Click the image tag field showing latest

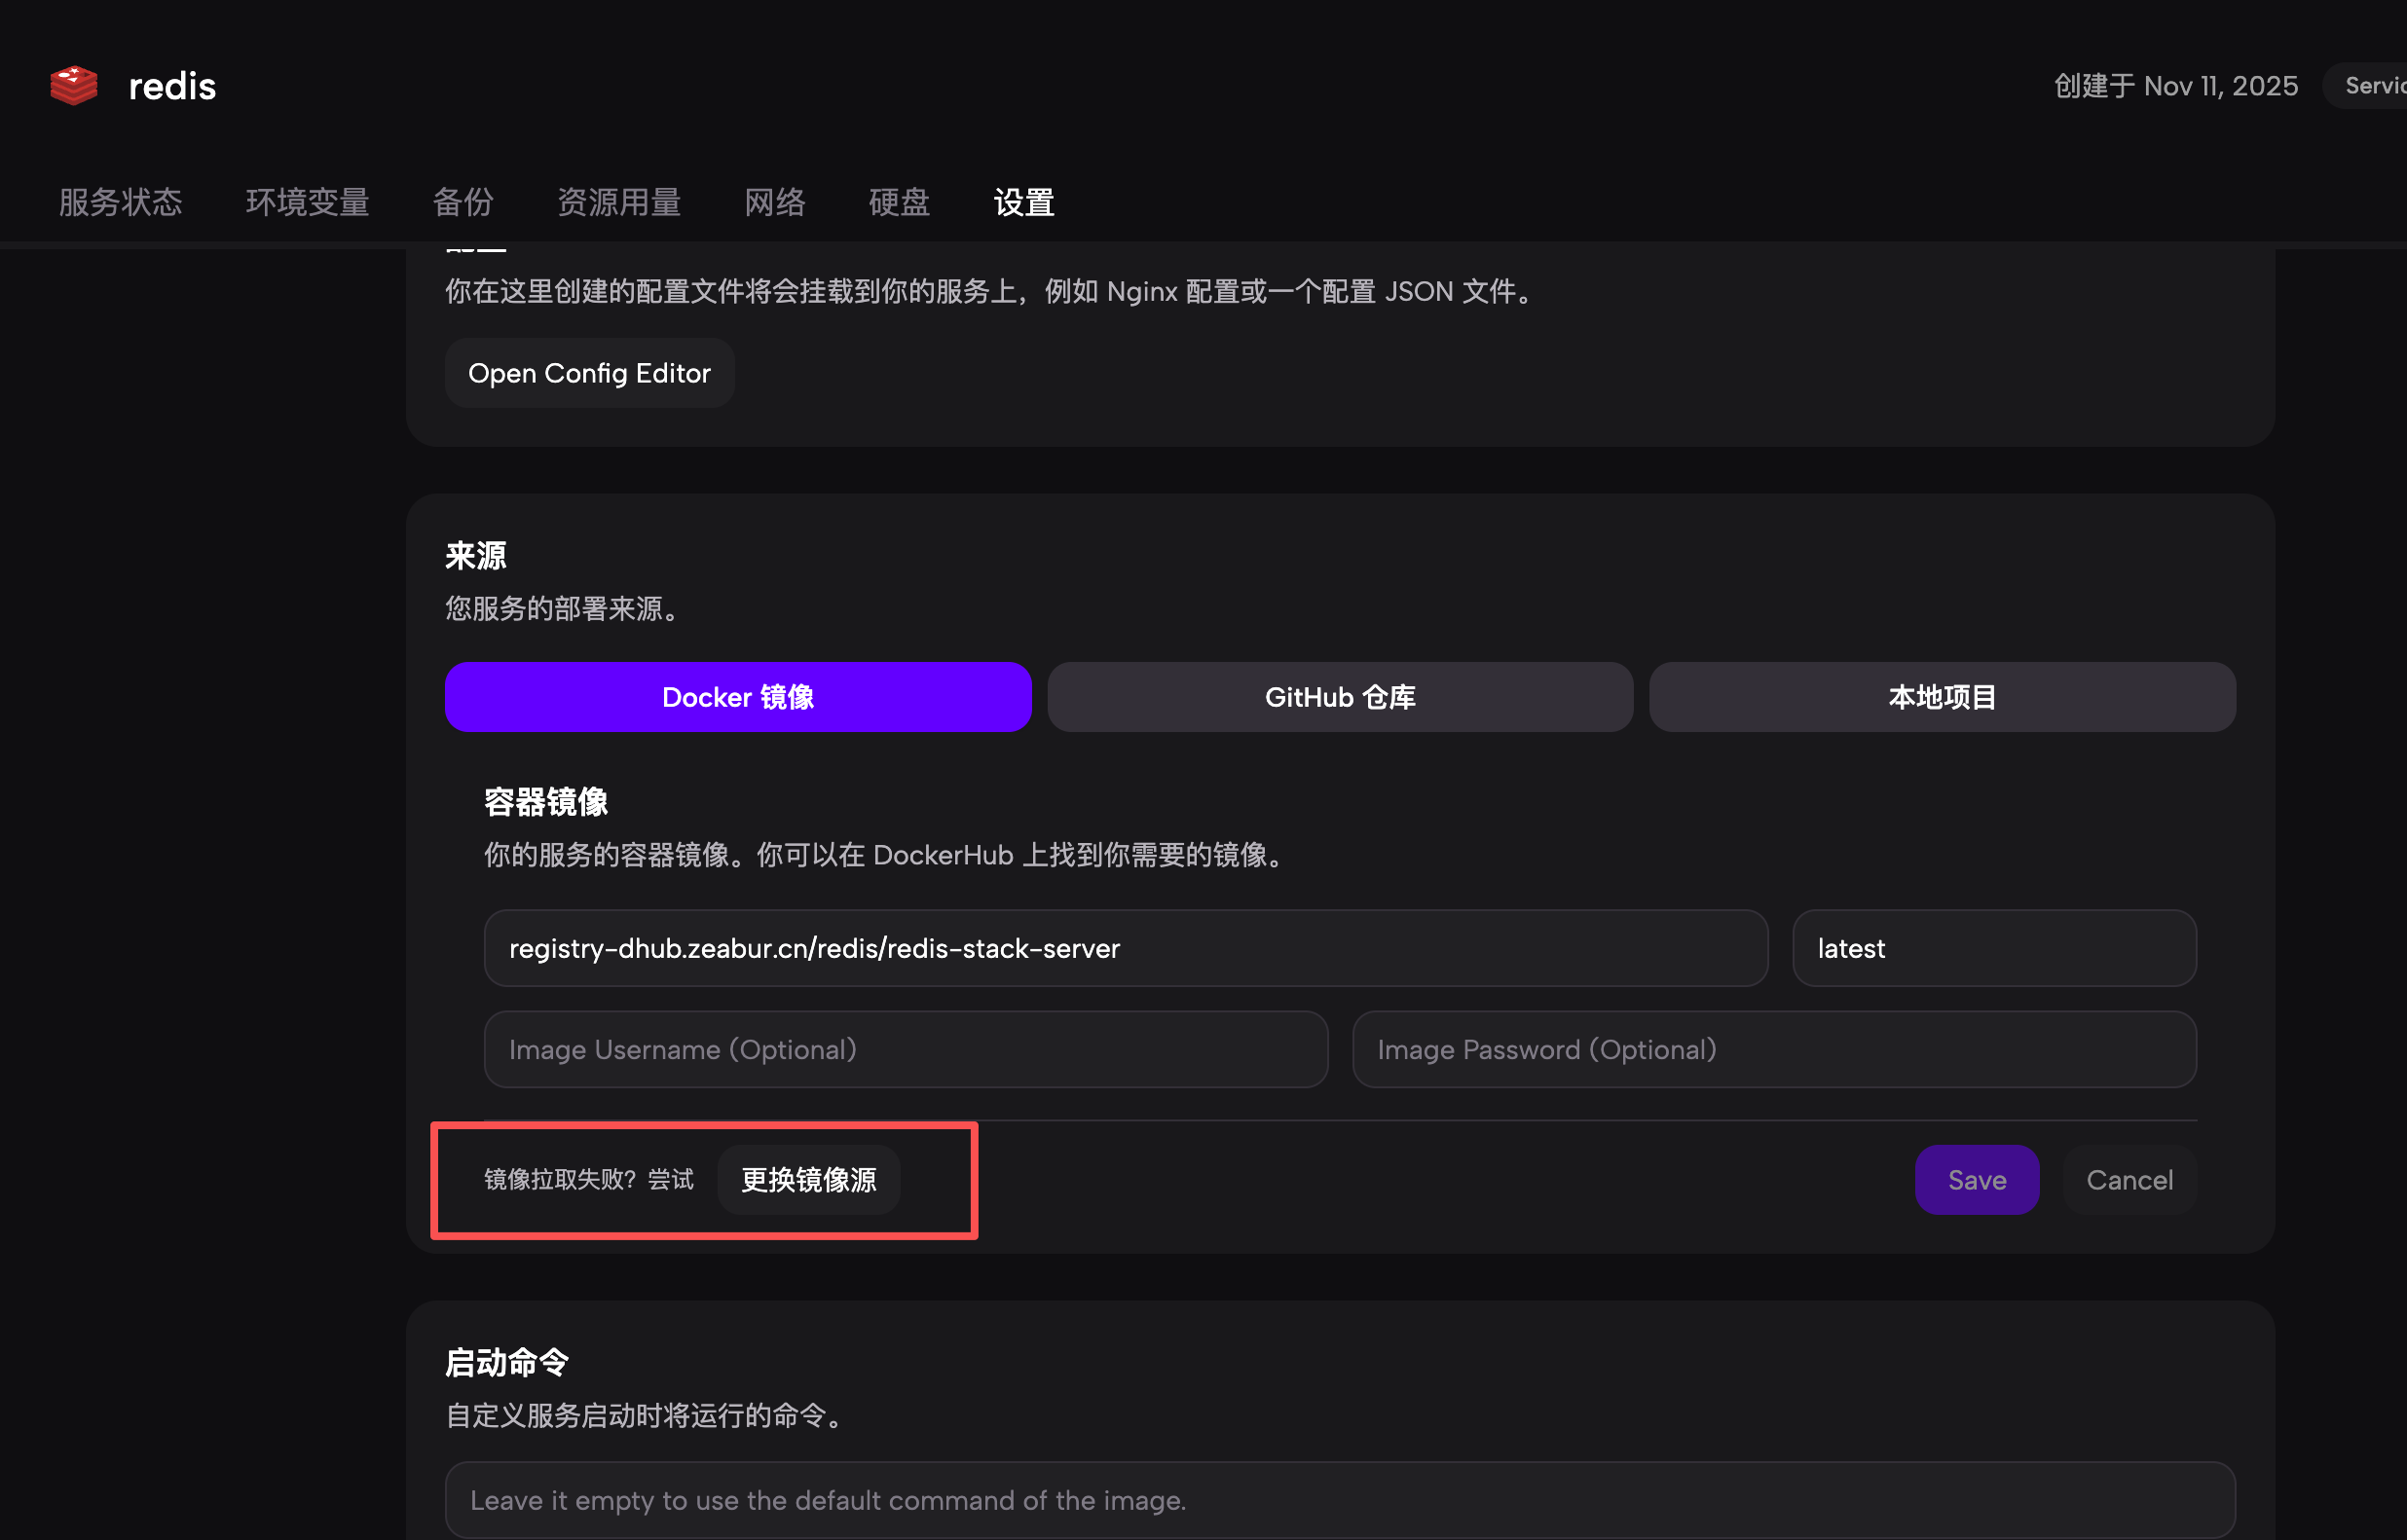[1993, 948]
